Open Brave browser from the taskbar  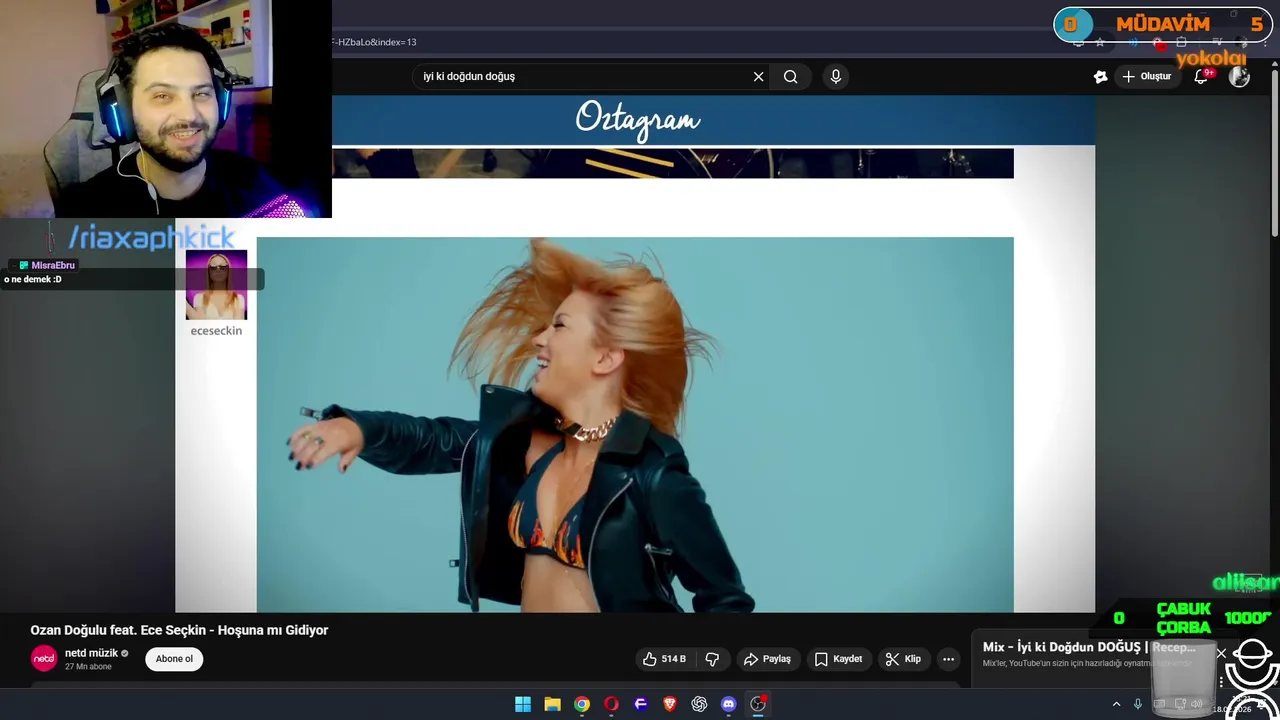pos(670,704)
